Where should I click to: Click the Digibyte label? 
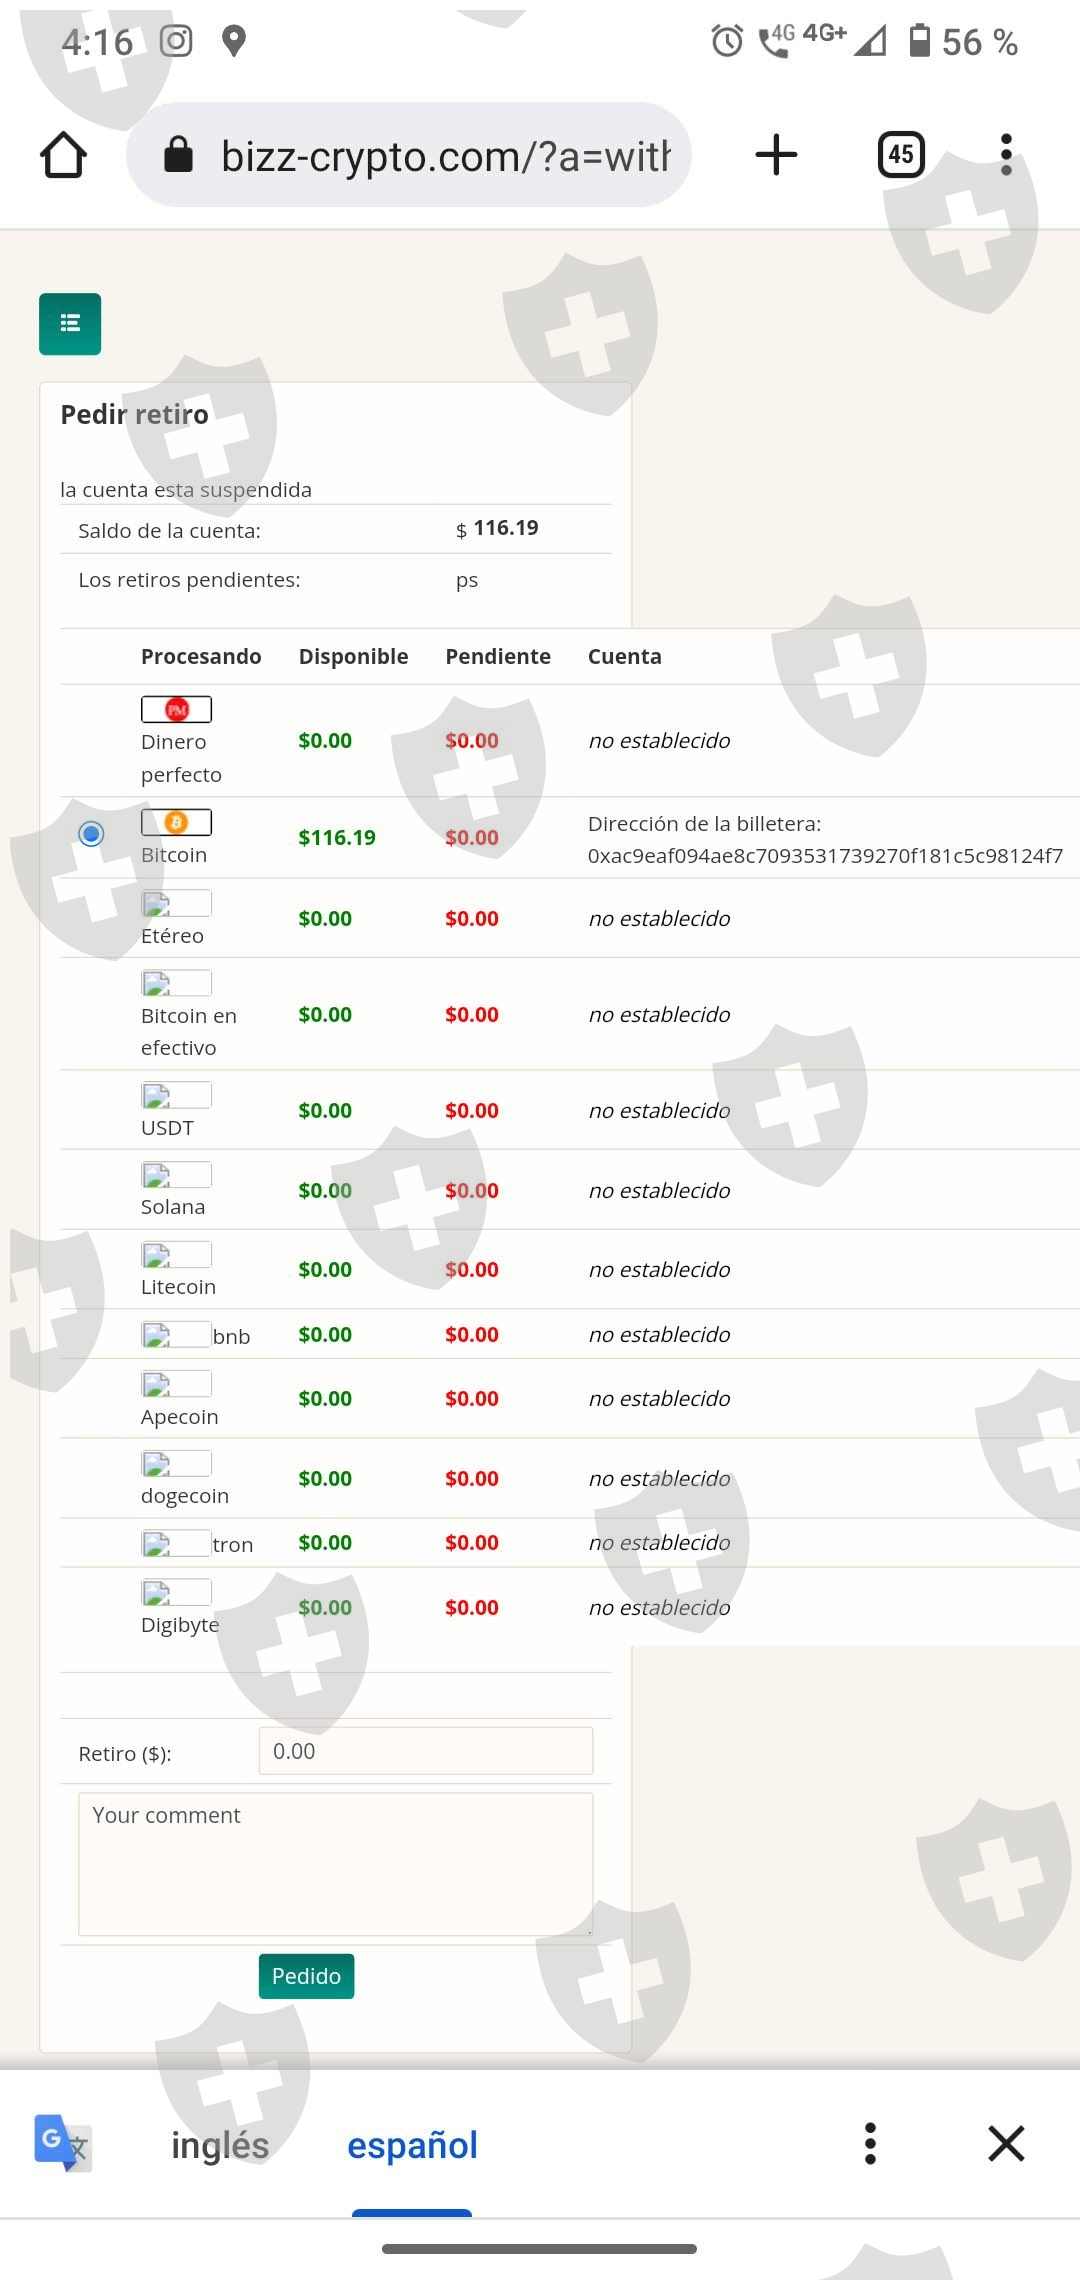tap(180, 1625)
